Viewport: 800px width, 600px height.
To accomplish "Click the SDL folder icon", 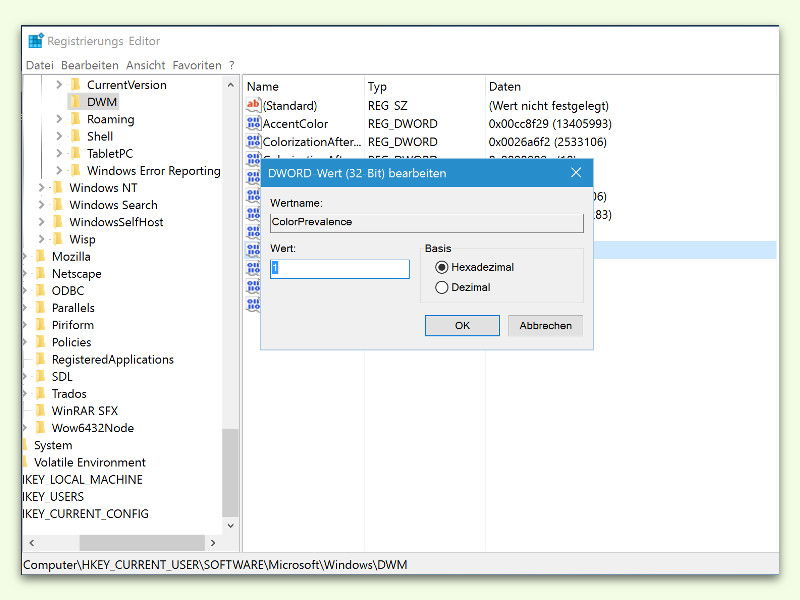I will point(41,376).
